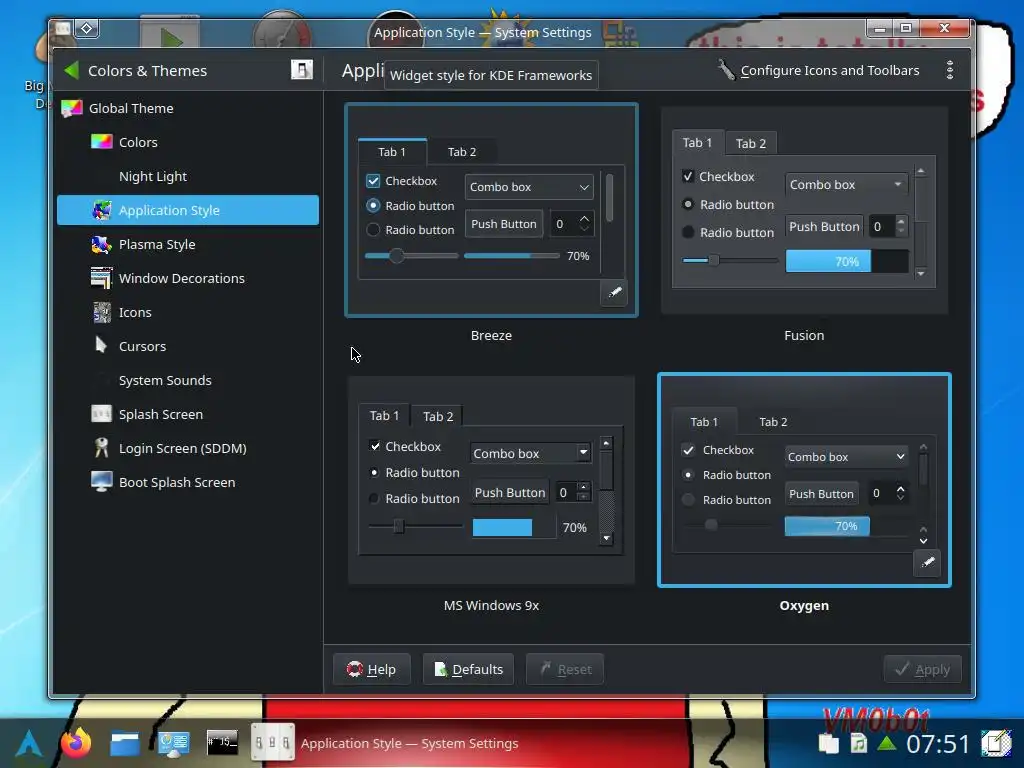Open the Combo box in Oxygen preview

click(x=846, y=456)
